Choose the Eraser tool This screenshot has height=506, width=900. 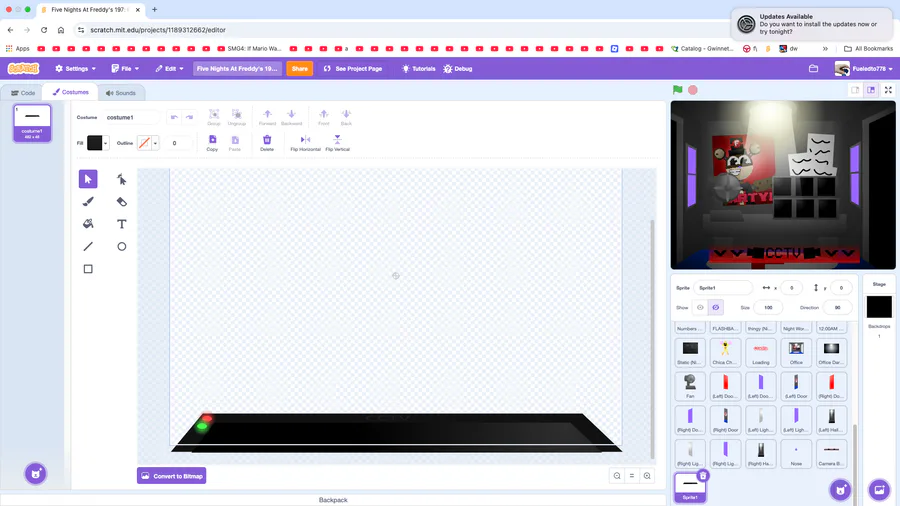point(122,201)
